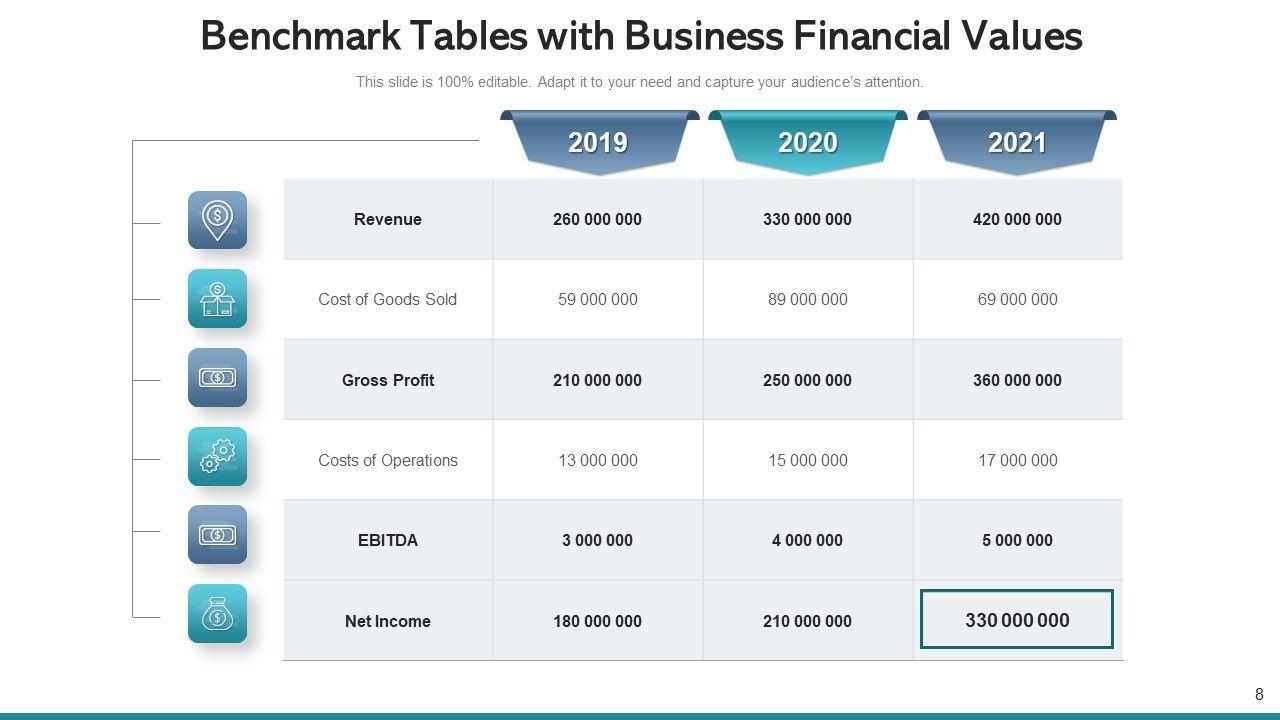1280x720 pixels.
Task: Select the 2020 EBITDA value 4 000 000
Action: pyautogui.click(x=807, y=540)
